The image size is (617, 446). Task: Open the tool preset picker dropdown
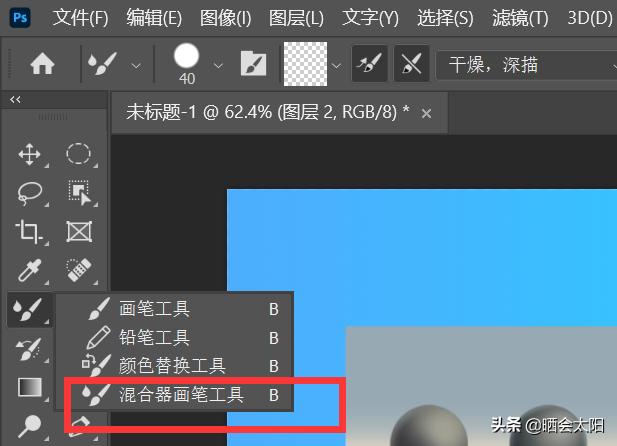point(136,65)
